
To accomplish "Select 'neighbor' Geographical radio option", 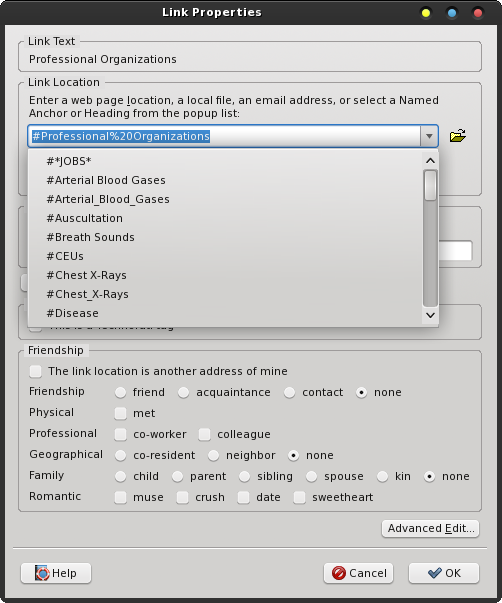I will coord(213,455).
